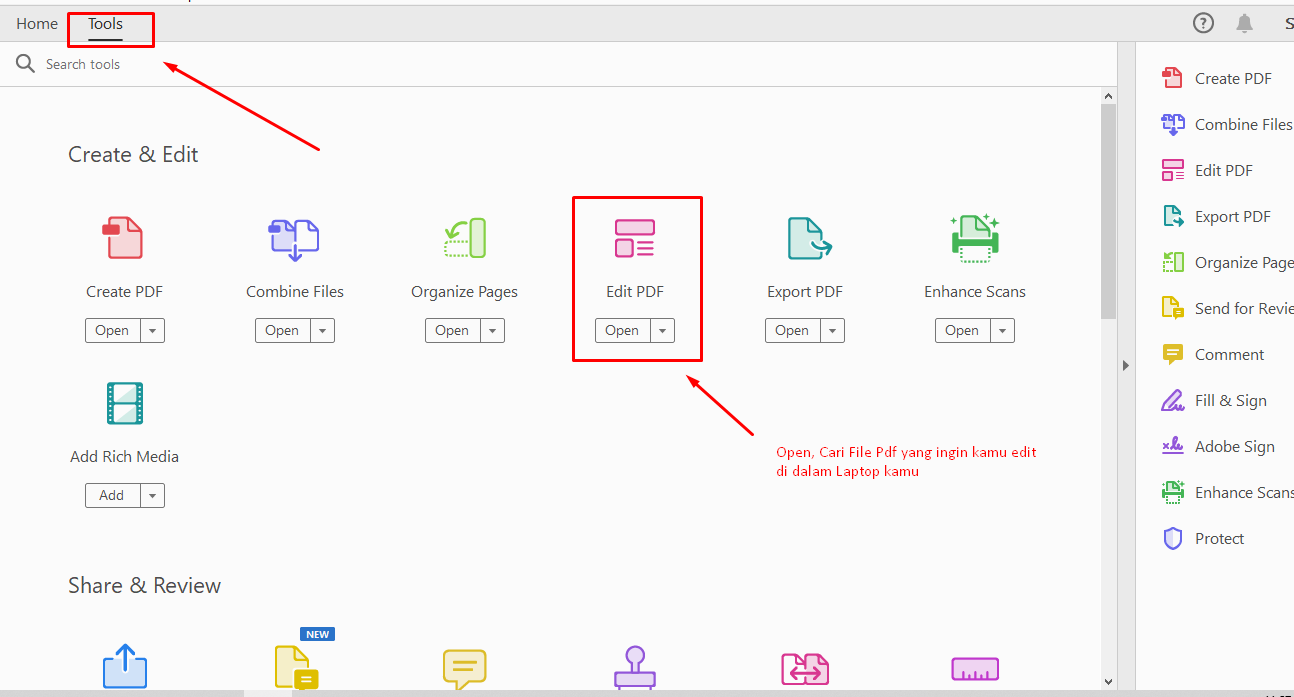Select the Compare Files tool
The image size is (1294, 697).
tap(805, 665)
